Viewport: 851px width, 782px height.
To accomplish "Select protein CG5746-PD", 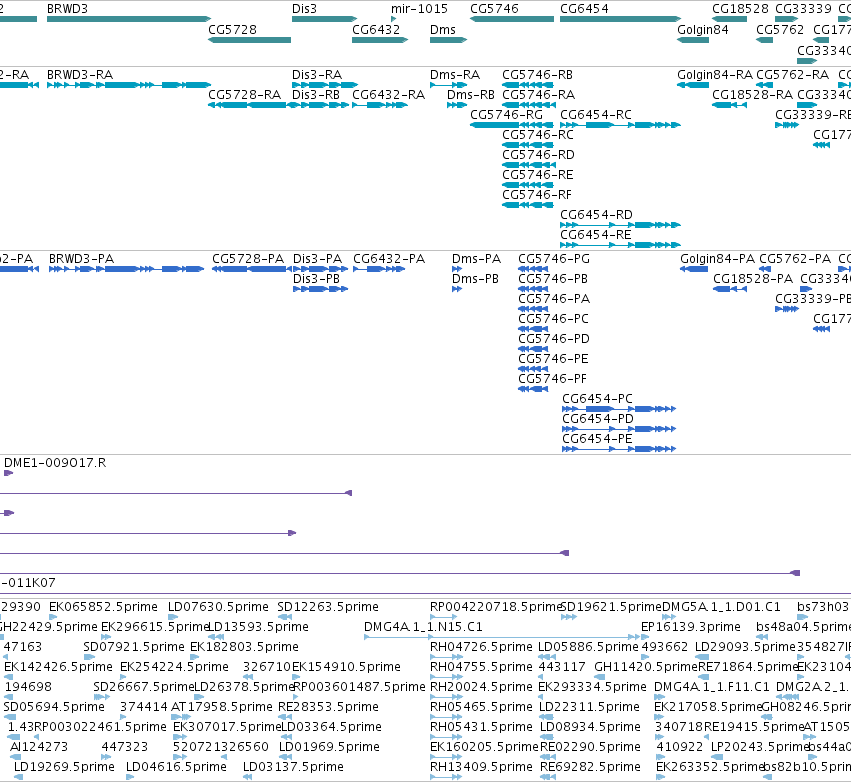I will click(x=533, y=349).
